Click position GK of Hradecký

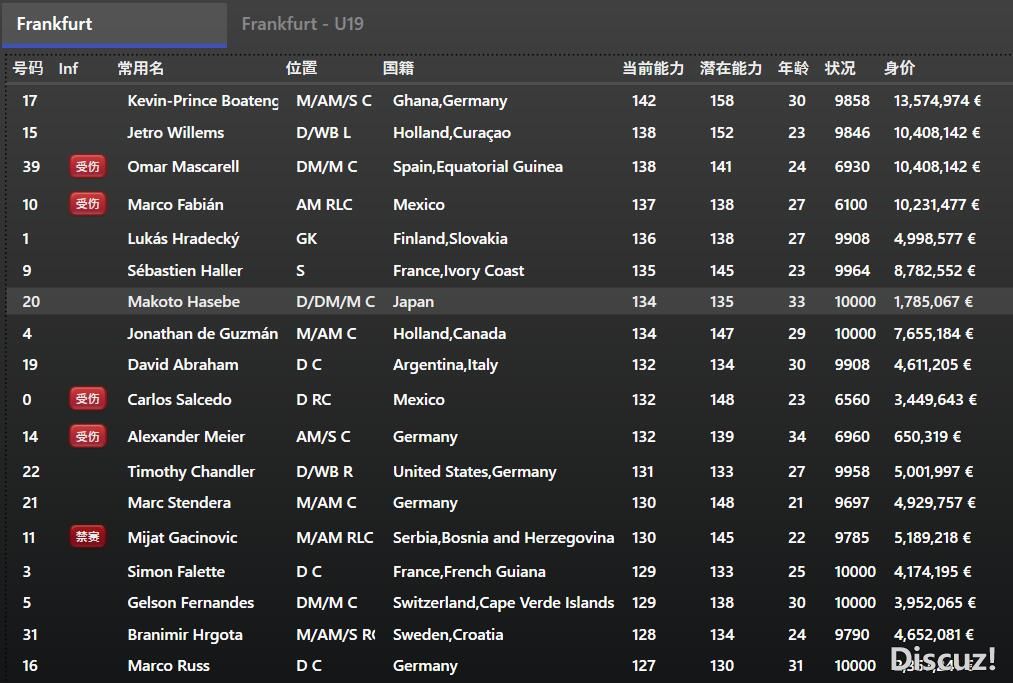point(306,239)
